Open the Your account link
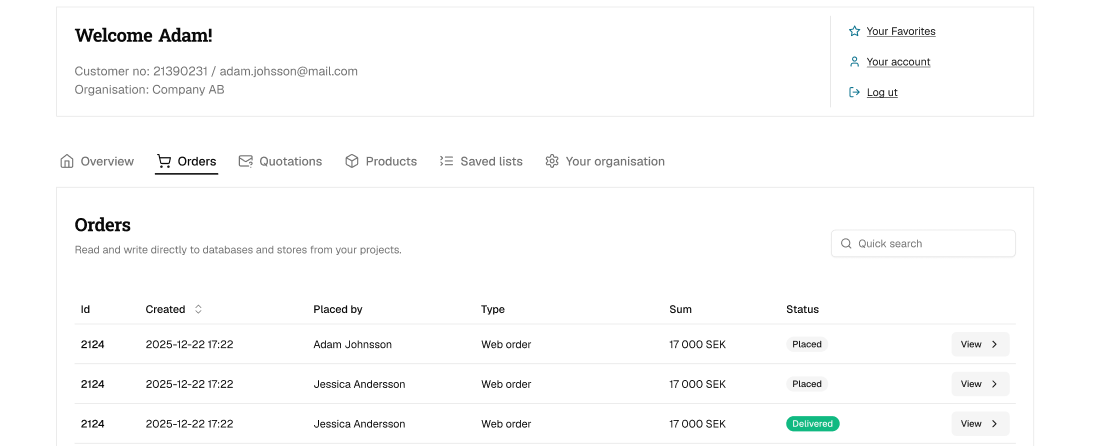 [898, 62]
